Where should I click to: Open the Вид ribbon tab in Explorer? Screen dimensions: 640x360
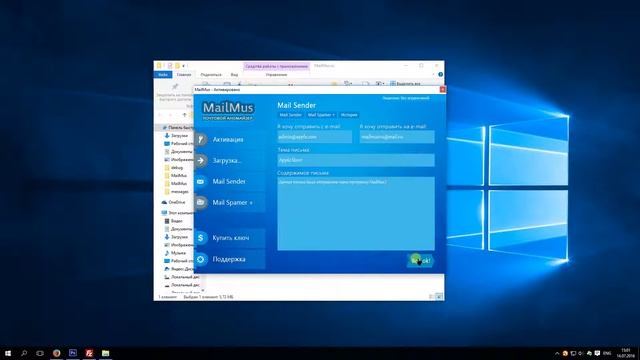click(x=234, y=75)
